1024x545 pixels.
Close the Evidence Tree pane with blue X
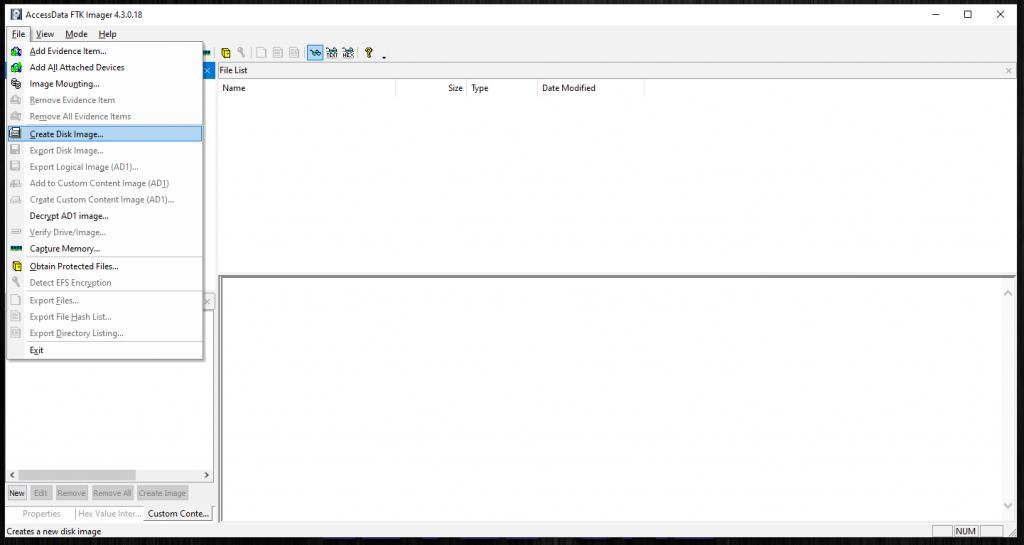[208, 70]
